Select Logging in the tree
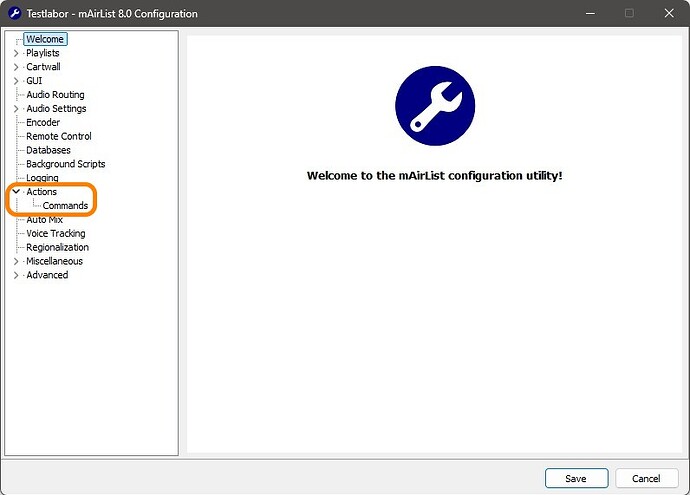690x495 pixels. (42, 178)
